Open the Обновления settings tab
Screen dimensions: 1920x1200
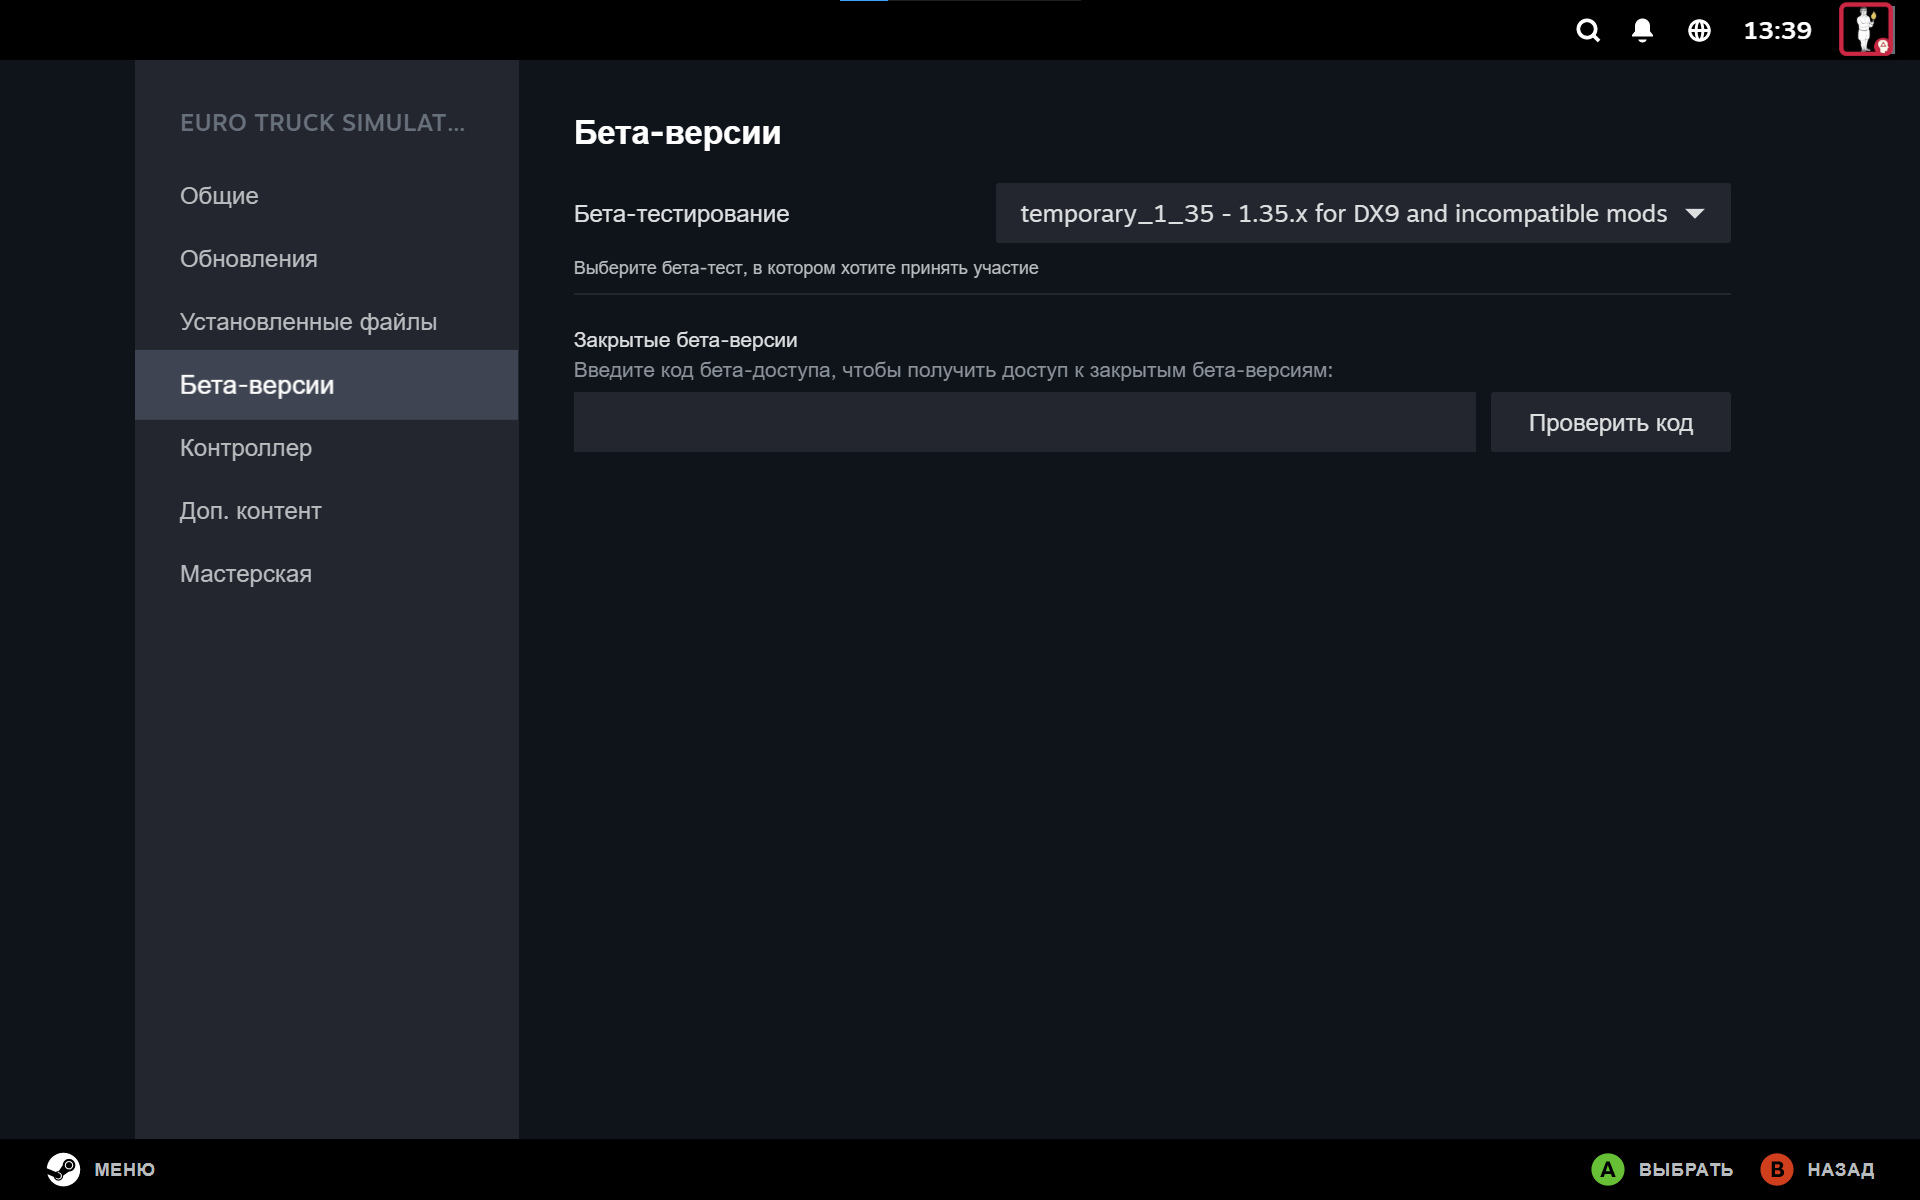click(x=326, y=259)
